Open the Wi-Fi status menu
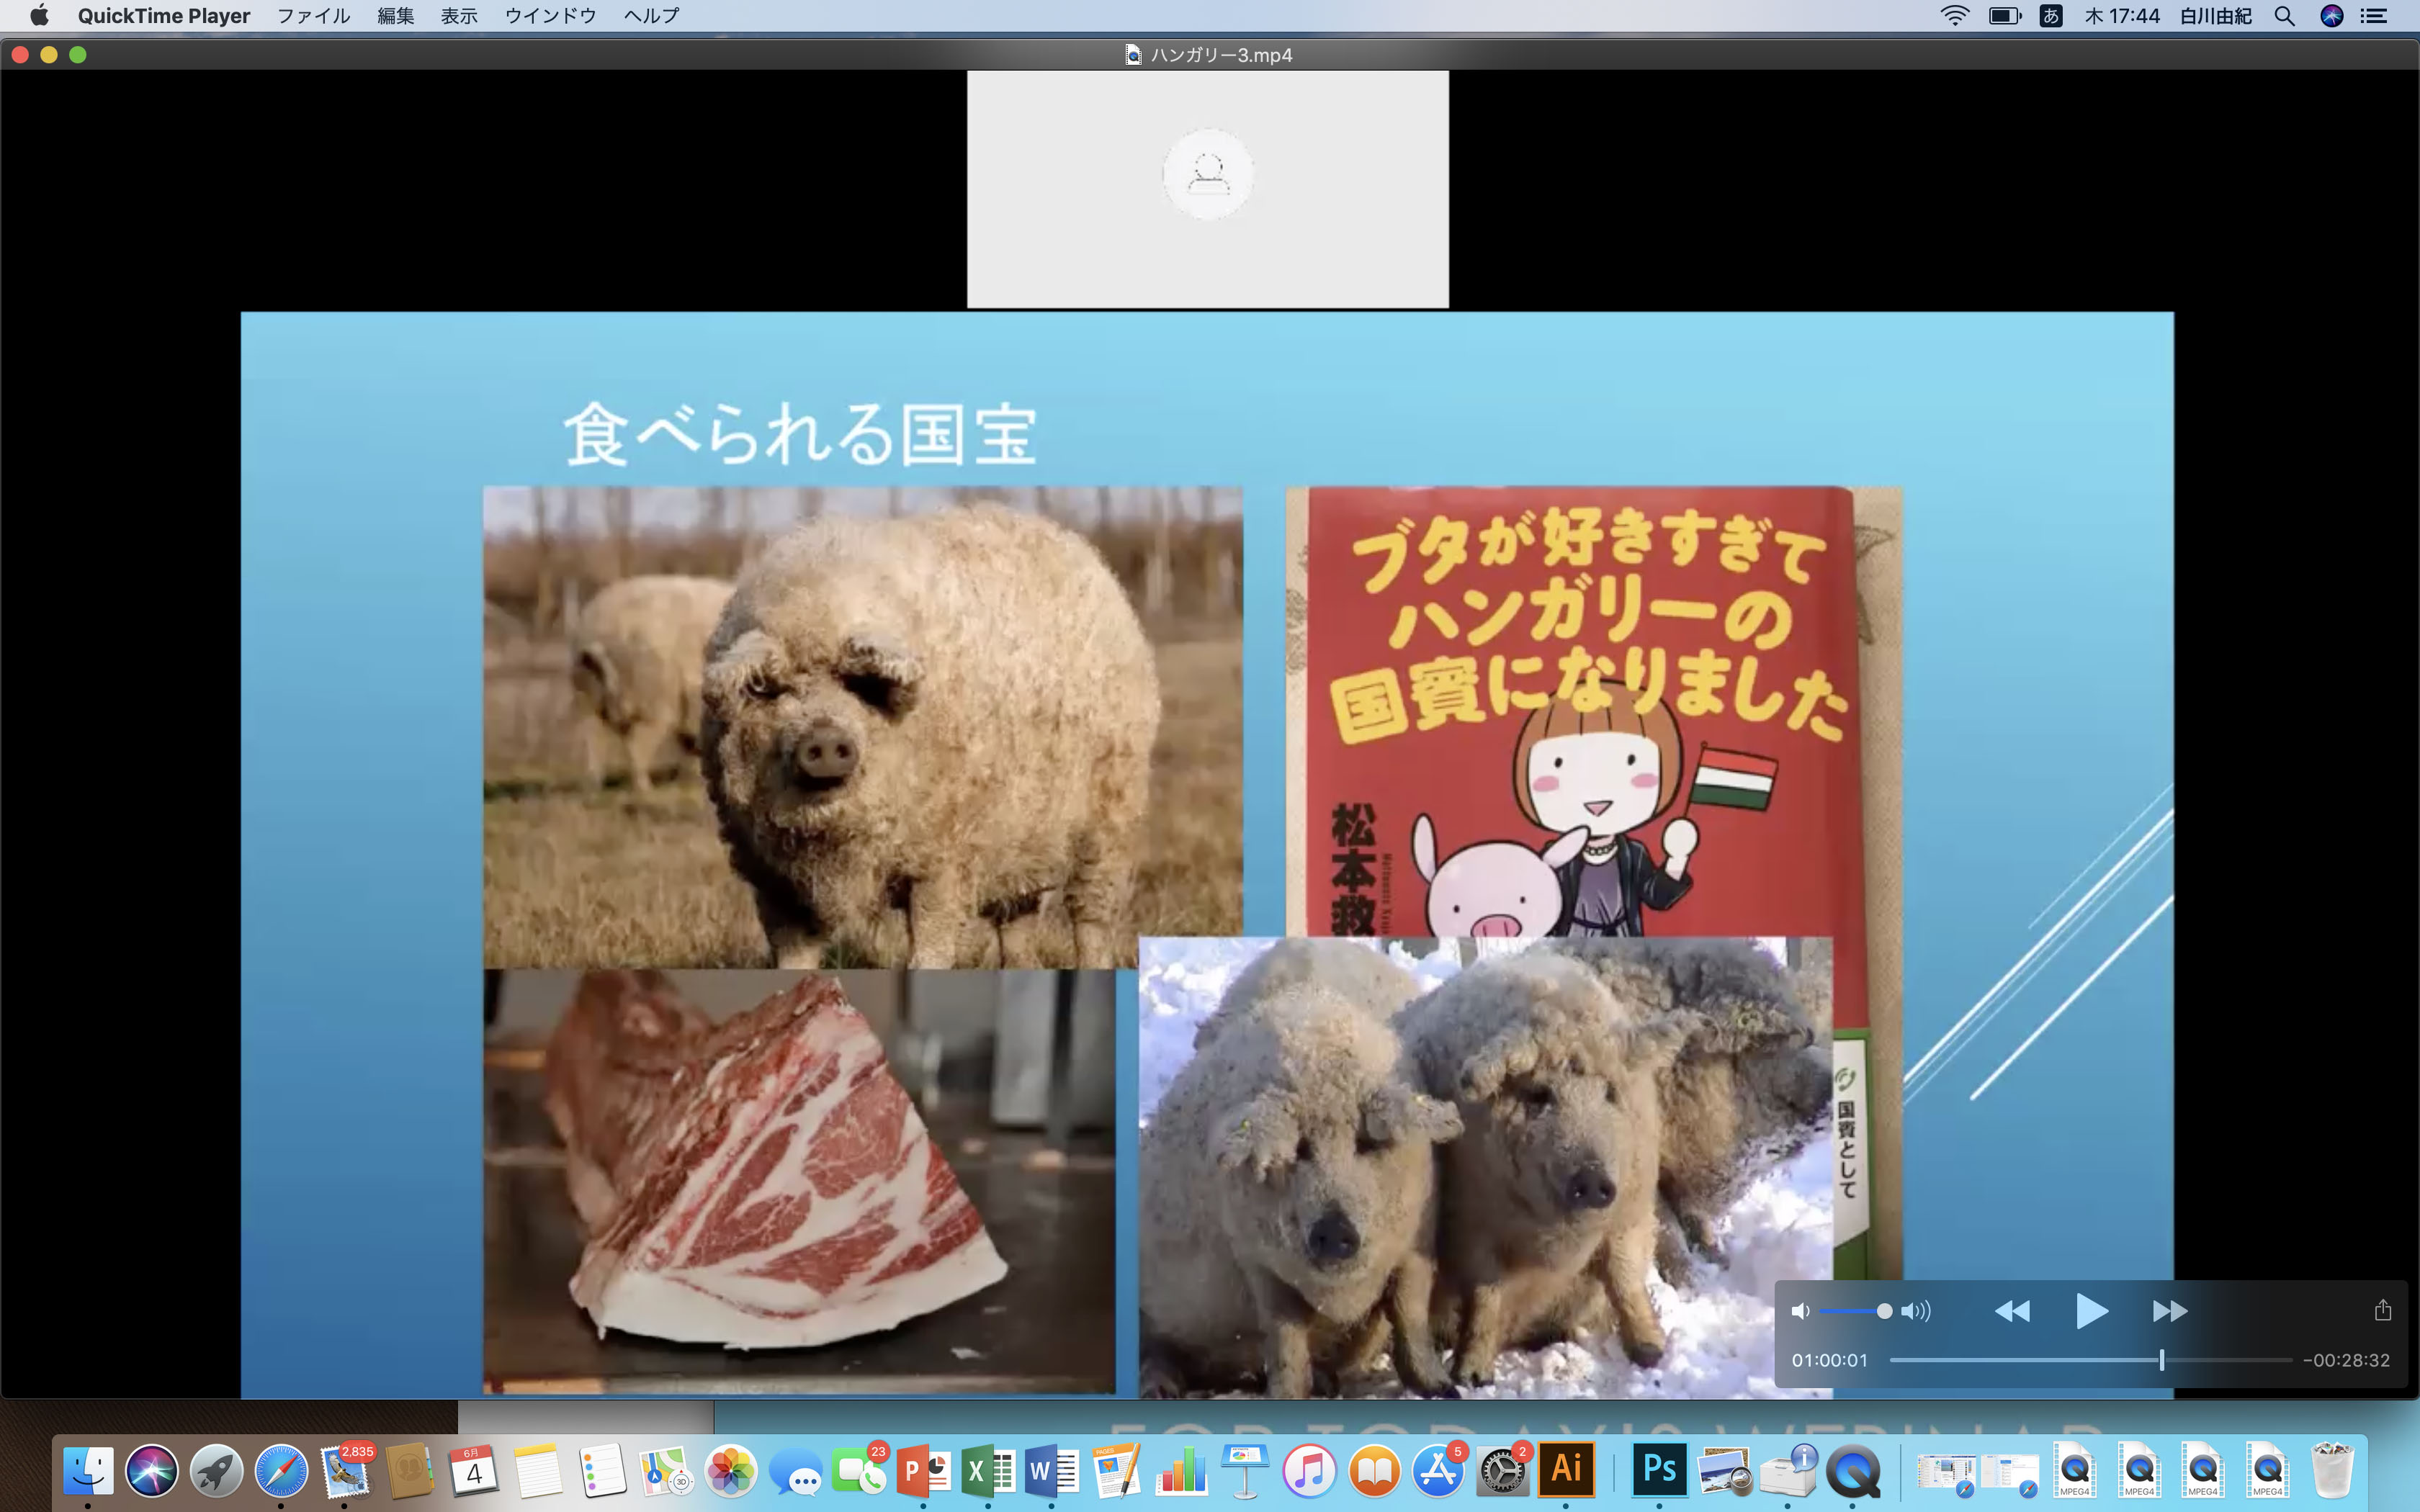This screenshot has height=1512, width=2420. point(1954,15)
